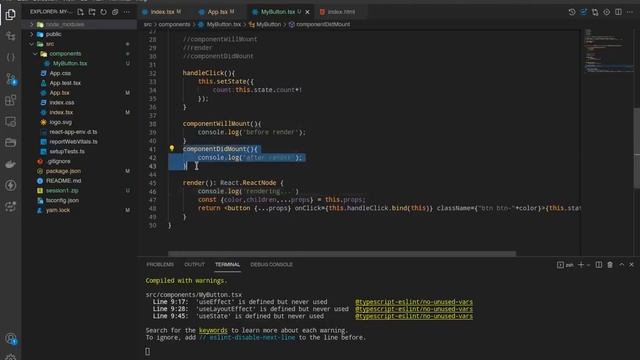Open the lightning bolt view in the activity bar
Image resolution: width=640 pixels, height=360 pixels.
[x=11, y=185]
